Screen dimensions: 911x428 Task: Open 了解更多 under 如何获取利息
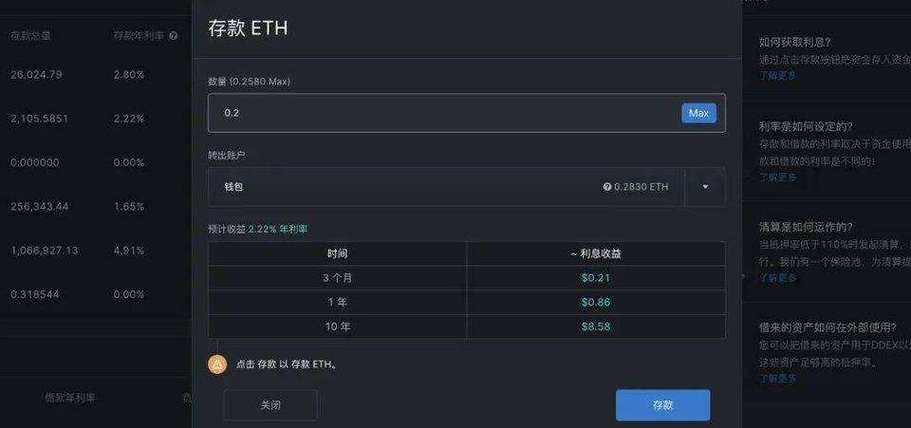point(777,75)
